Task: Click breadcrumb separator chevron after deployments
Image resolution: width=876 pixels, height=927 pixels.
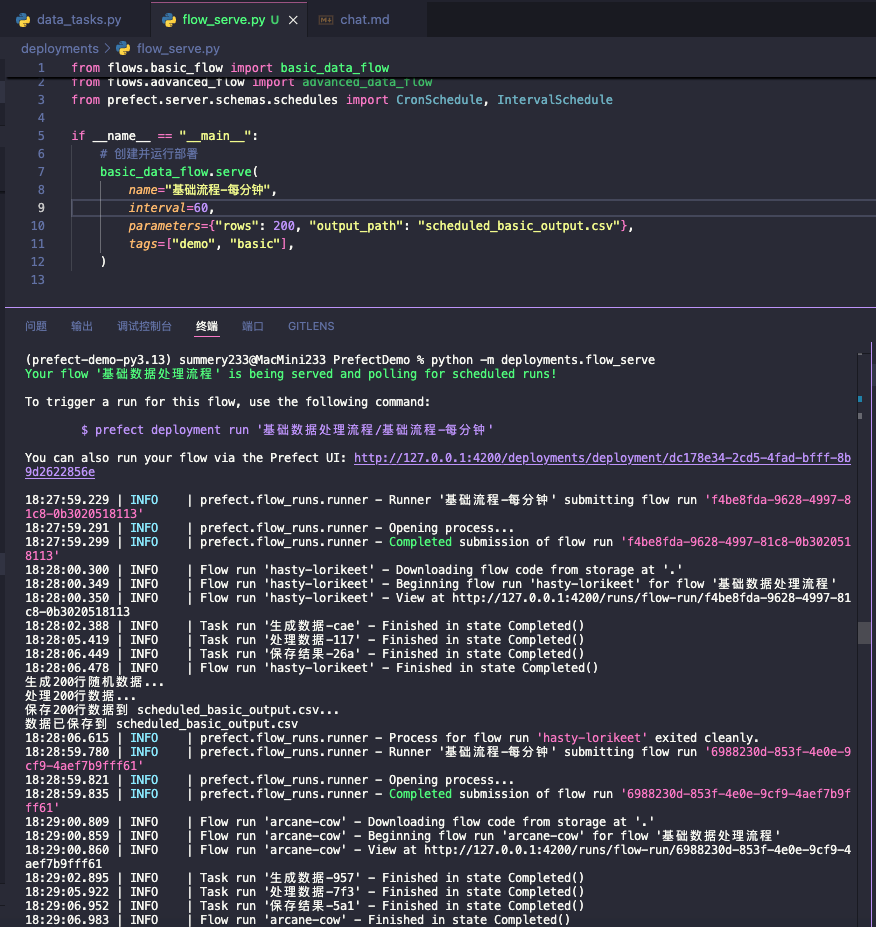Action: [107, 48]
